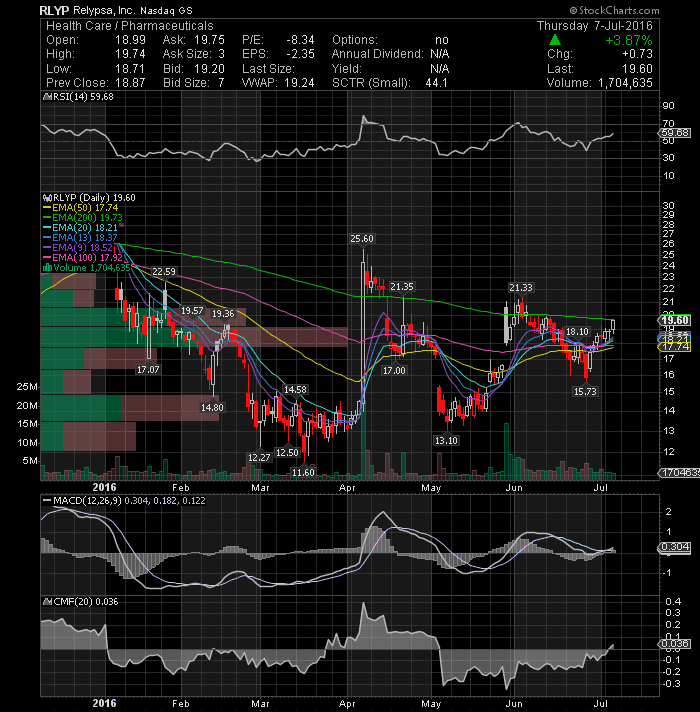
Task: Click the 13.10 low price label
Action: click(x=446, y=440)
